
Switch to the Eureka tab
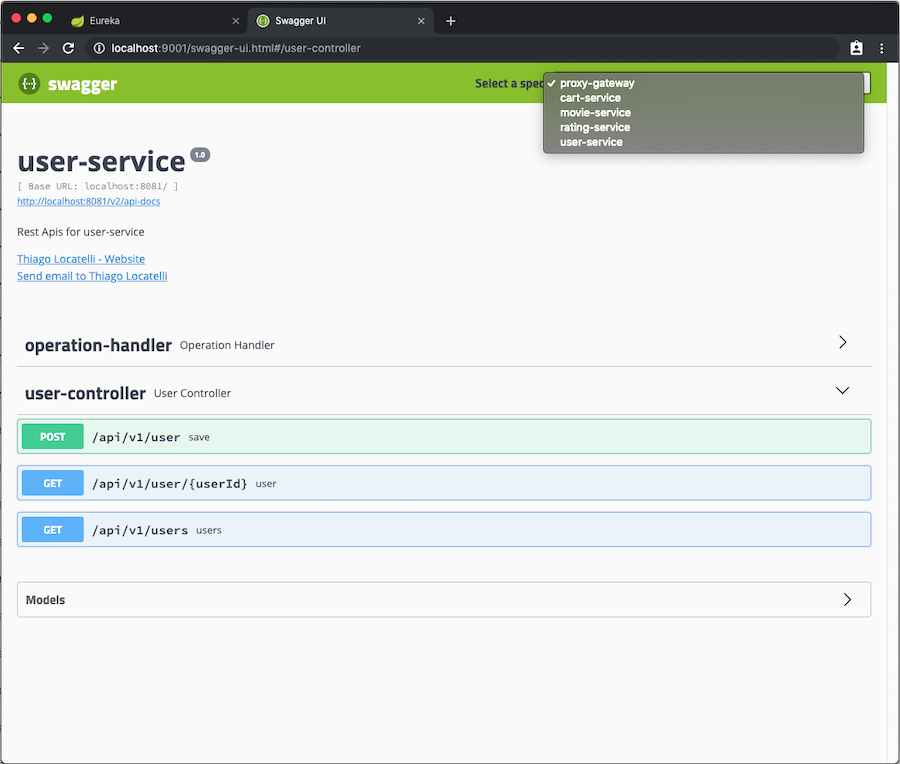point(155,21)
